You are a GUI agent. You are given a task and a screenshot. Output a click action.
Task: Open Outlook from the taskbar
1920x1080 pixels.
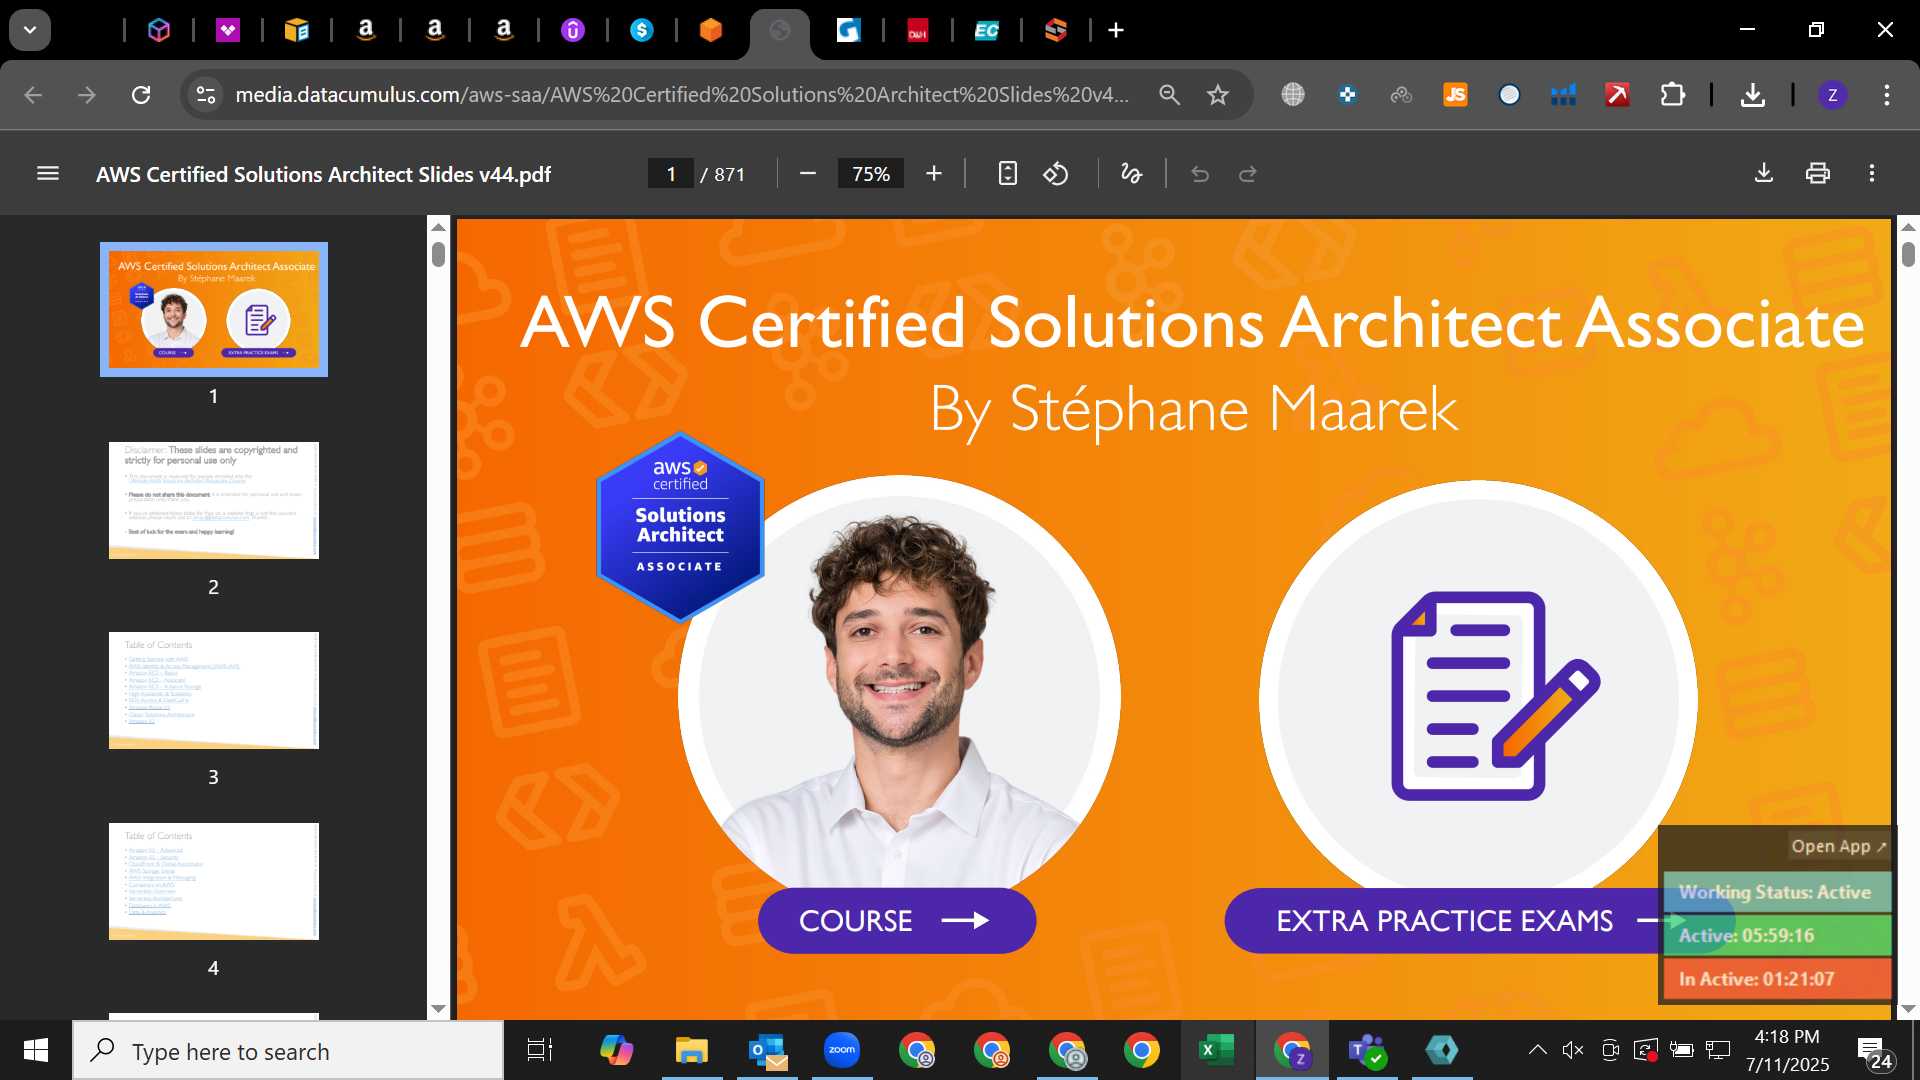coord(767,1051)
